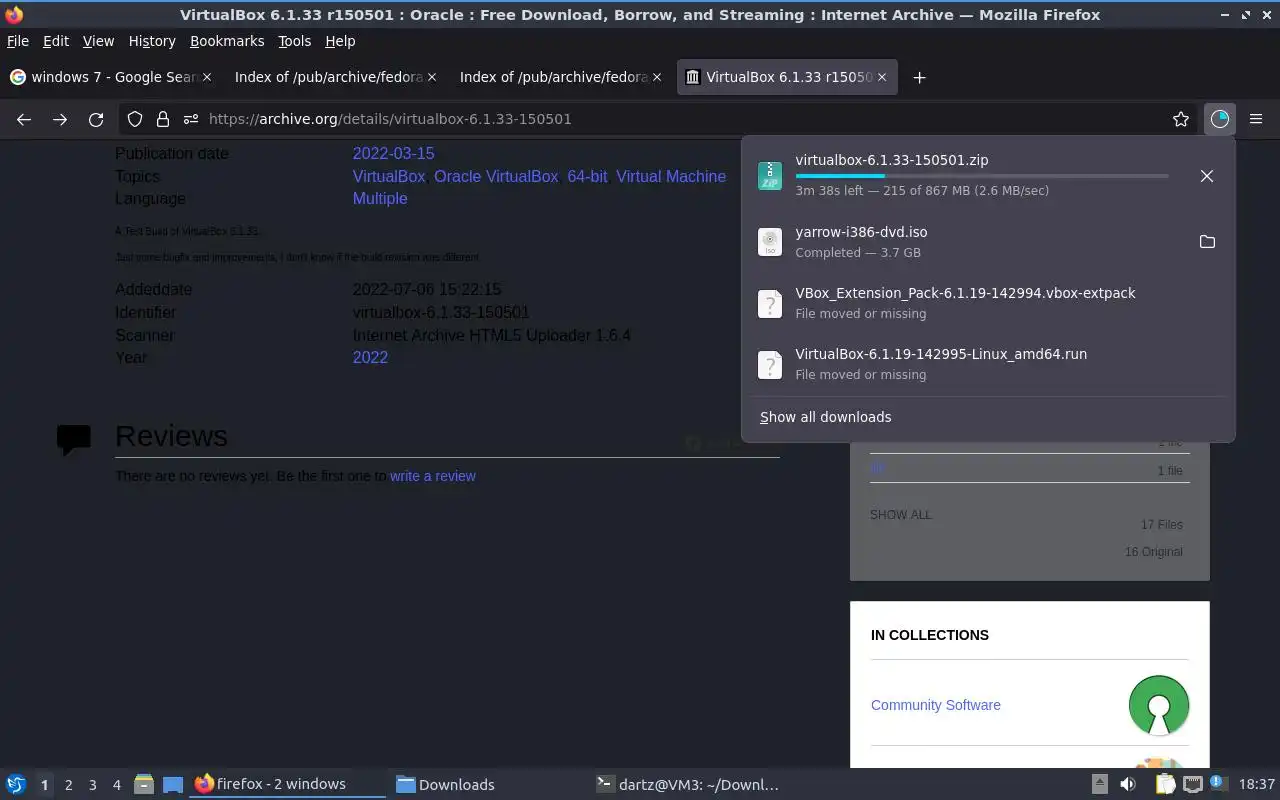Screen dimensions: 1280x800
Task: Open the Edit menu
Action: coord(56,41)
